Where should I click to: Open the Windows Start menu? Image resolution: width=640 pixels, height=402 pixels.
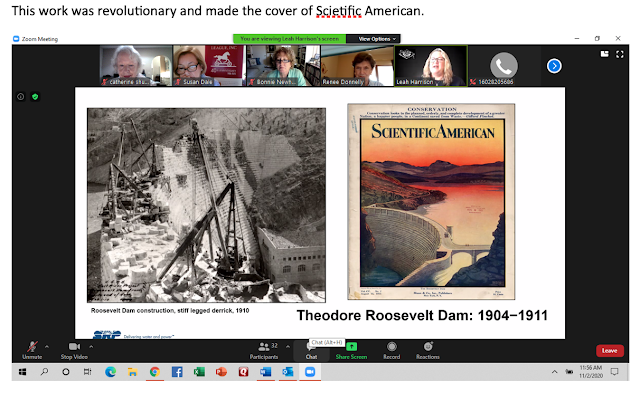pos(22,372)
